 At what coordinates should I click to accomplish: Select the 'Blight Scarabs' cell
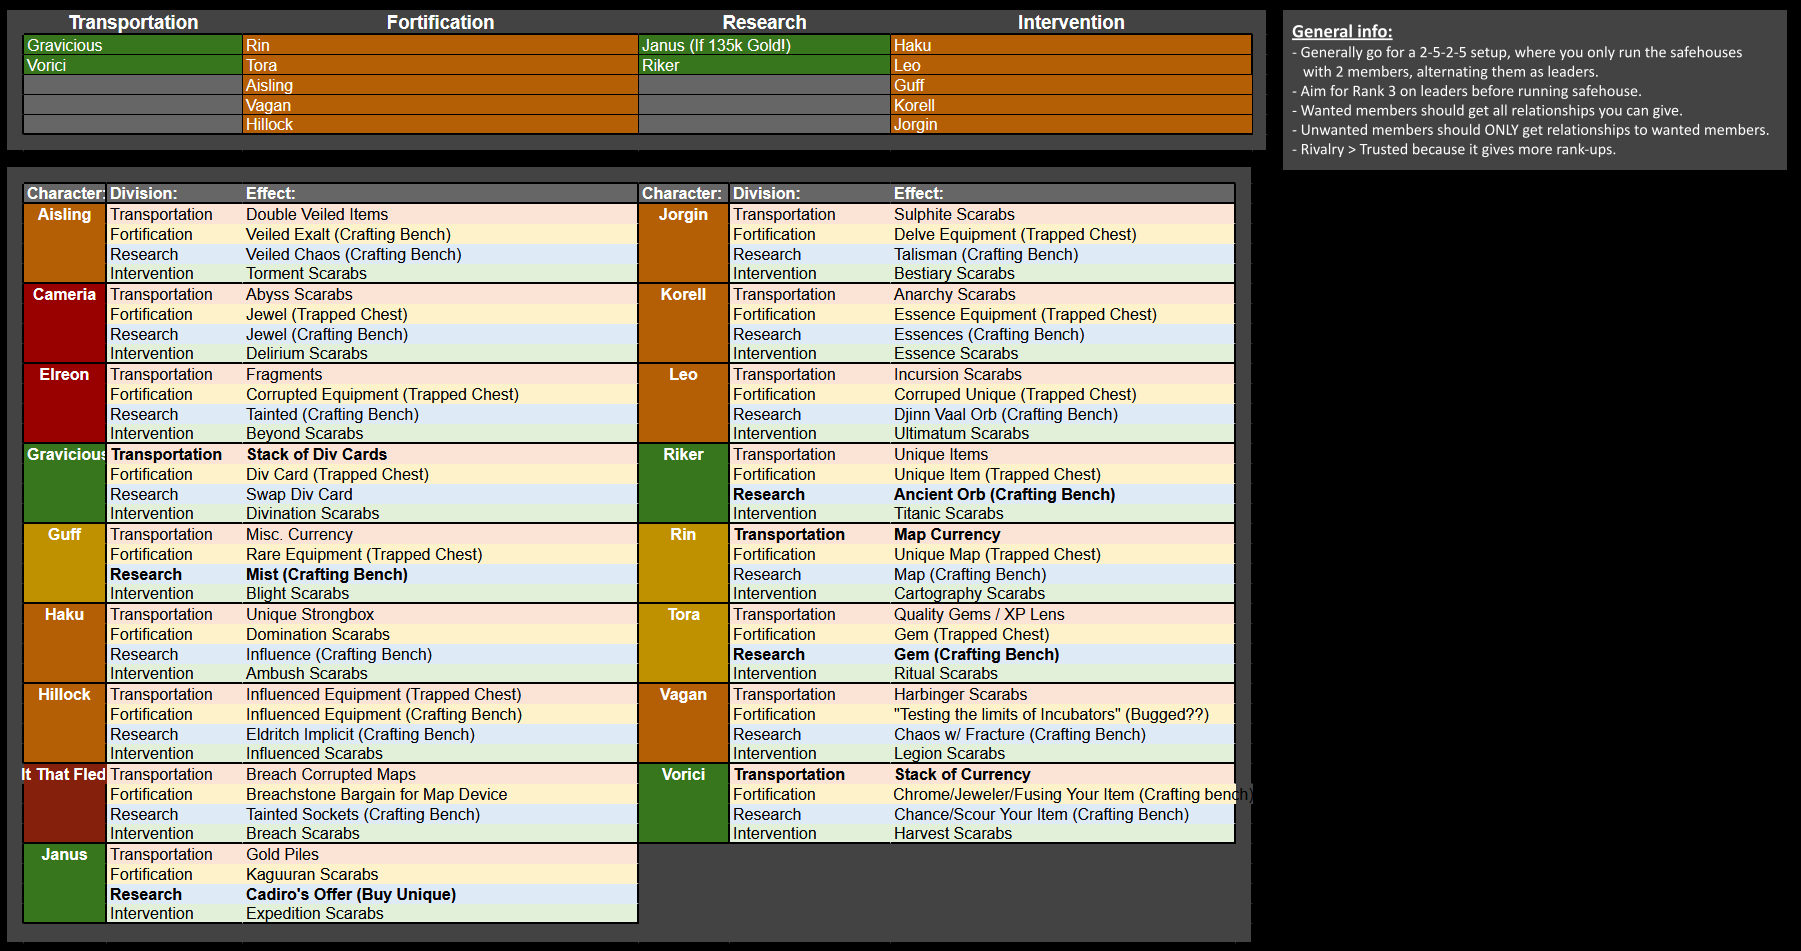(440, 593)
